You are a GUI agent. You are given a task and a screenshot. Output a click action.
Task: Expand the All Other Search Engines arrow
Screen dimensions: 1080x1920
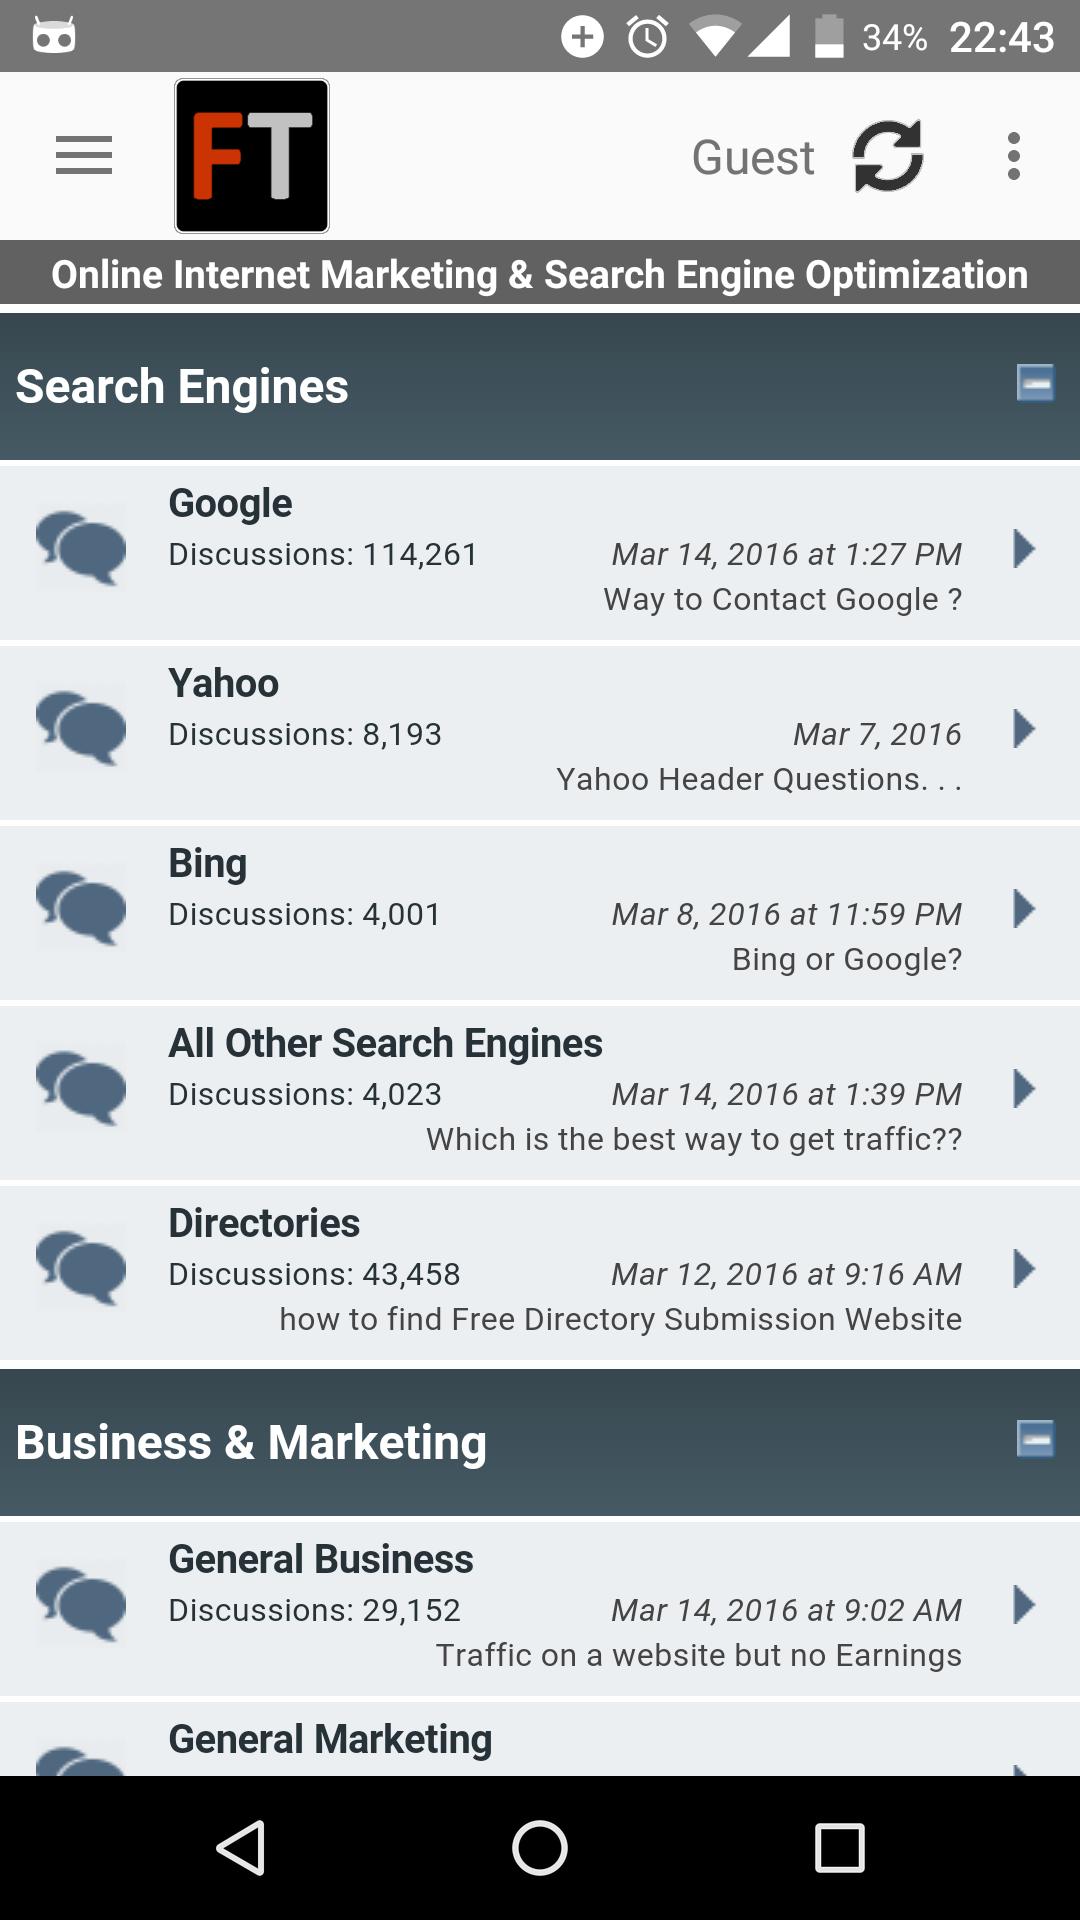tap(1023, 1089)
